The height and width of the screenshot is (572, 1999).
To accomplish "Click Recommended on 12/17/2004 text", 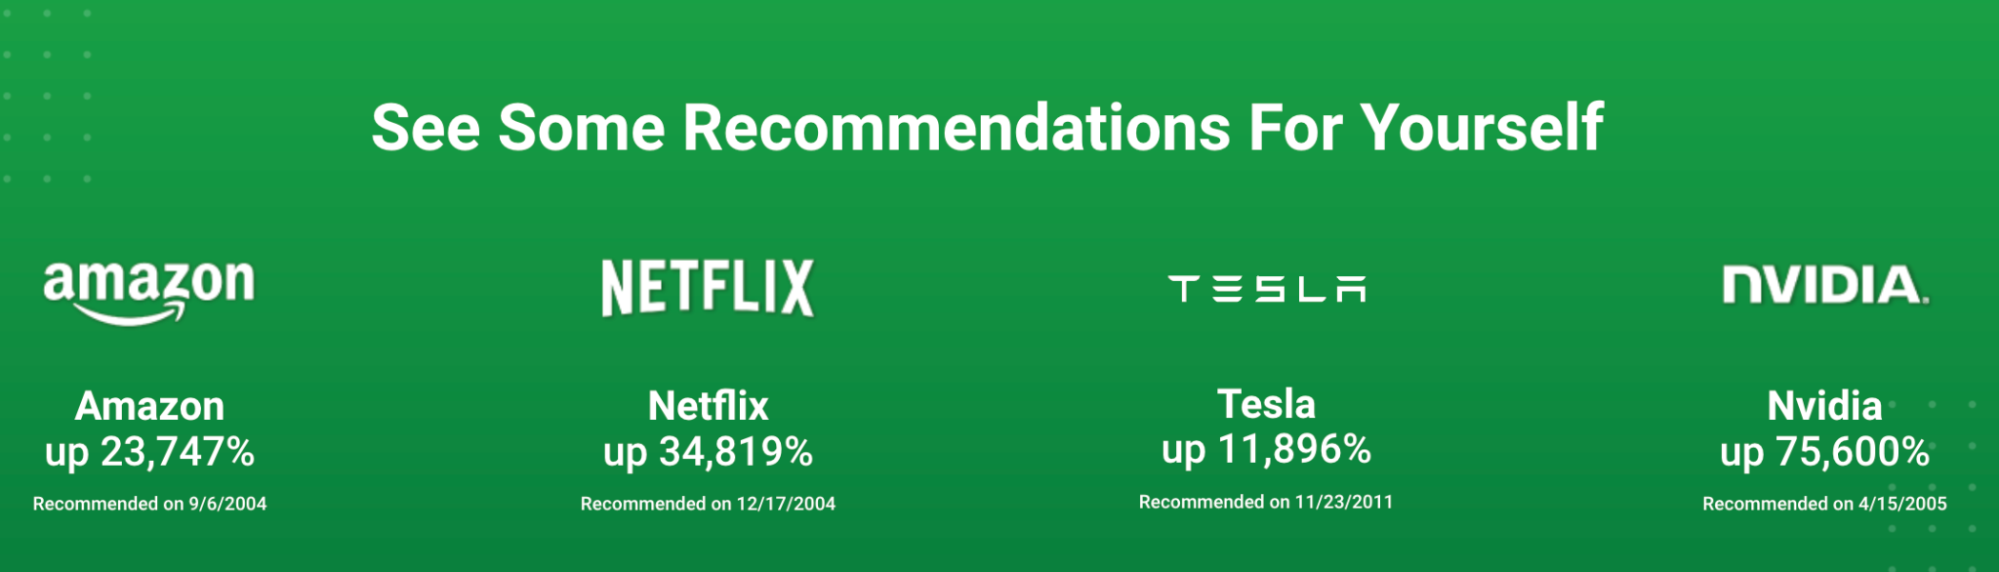I will pyautogui.click(x=708, y=504).
